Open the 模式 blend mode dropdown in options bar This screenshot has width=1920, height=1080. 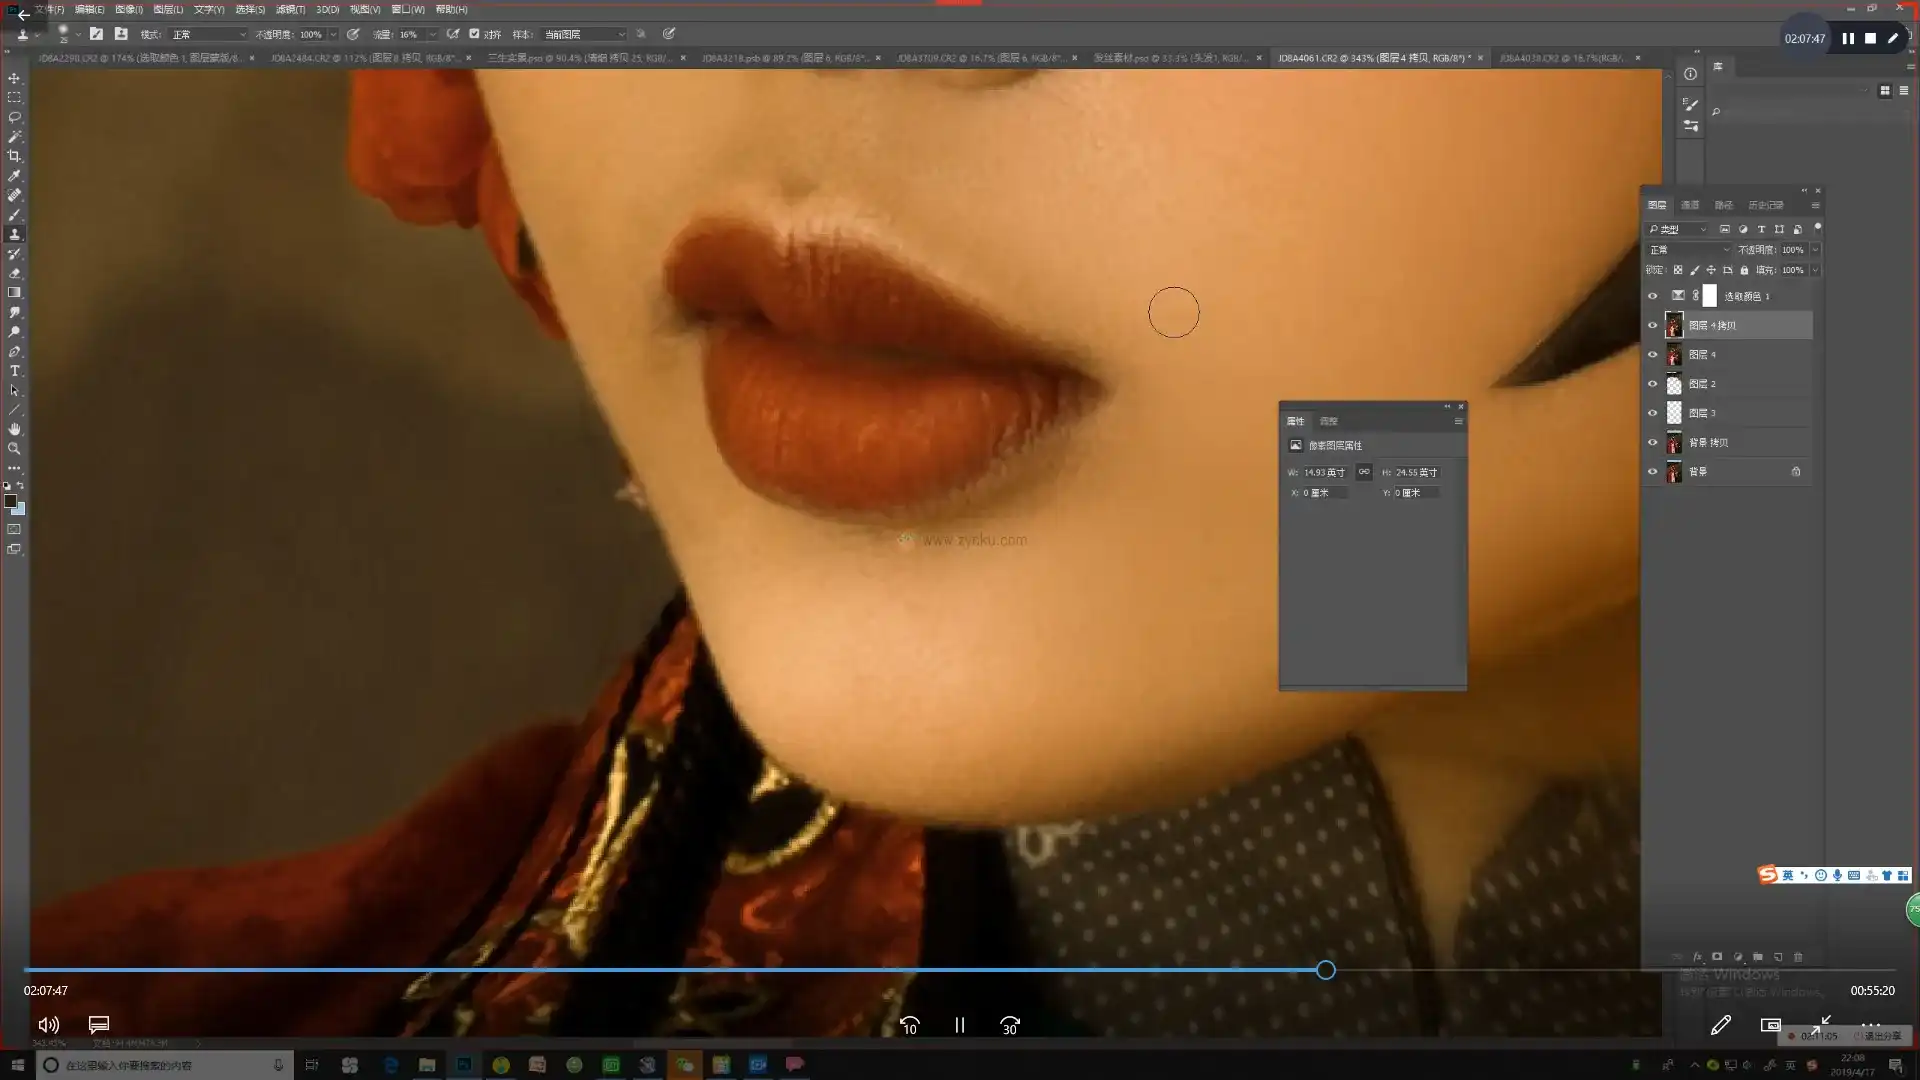(208, 34)
